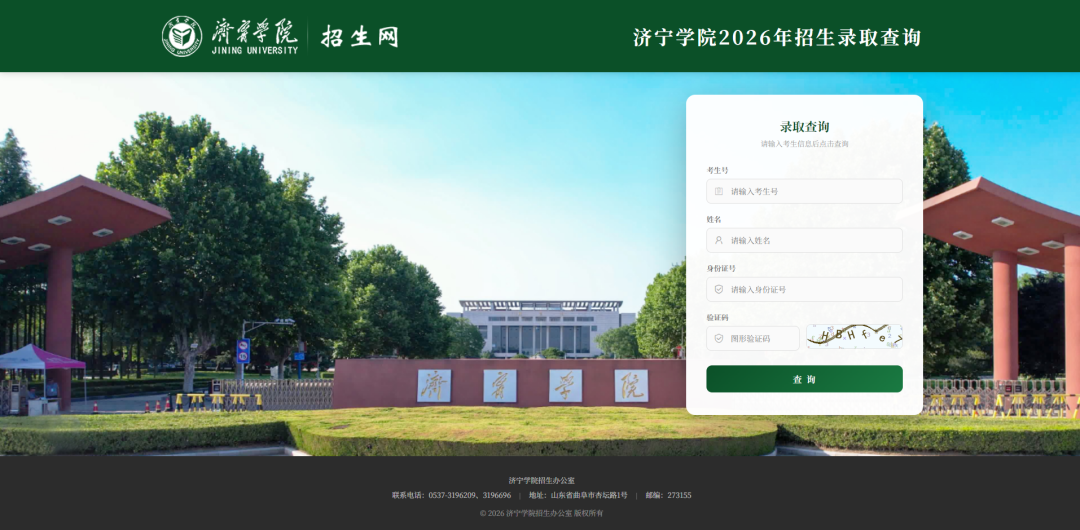The height and width of the screenshot is (530, 1080).
Task: Click the 身份证号 field label
Action: pos(720,268)
